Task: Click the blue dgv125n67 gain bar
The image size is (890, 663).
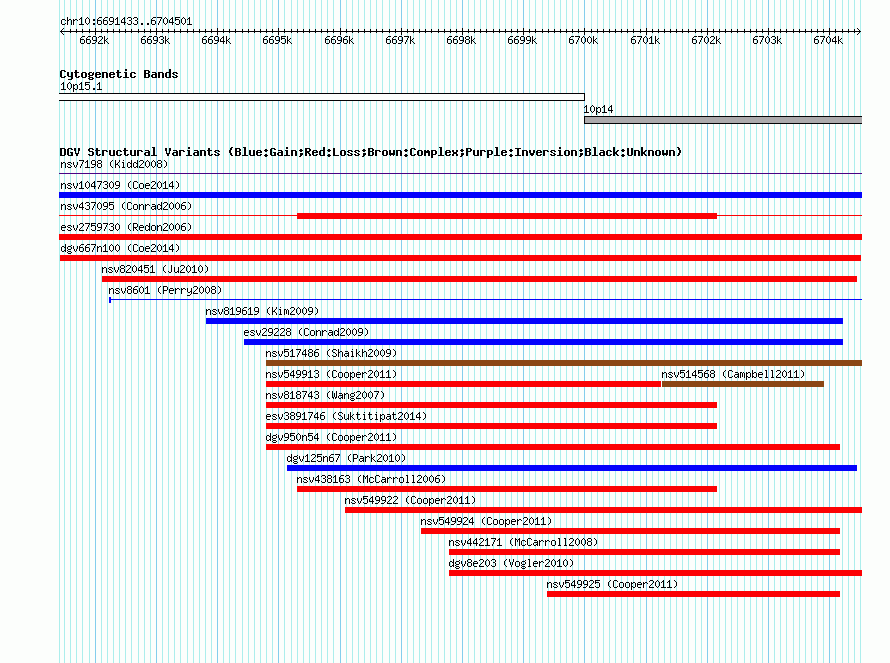Action: click(572, 468)
